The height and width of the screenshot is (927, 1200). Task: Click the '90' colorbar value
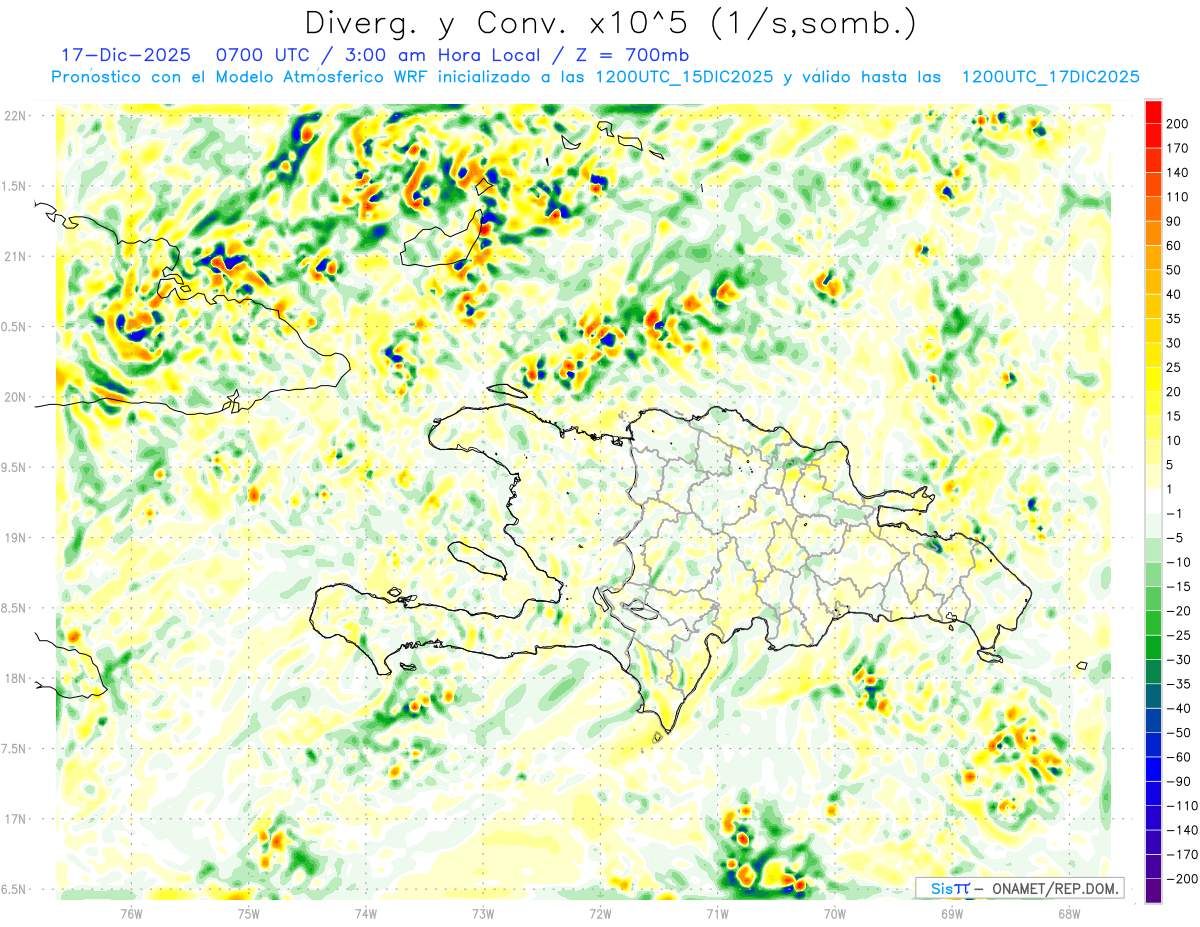[1174, 221]
